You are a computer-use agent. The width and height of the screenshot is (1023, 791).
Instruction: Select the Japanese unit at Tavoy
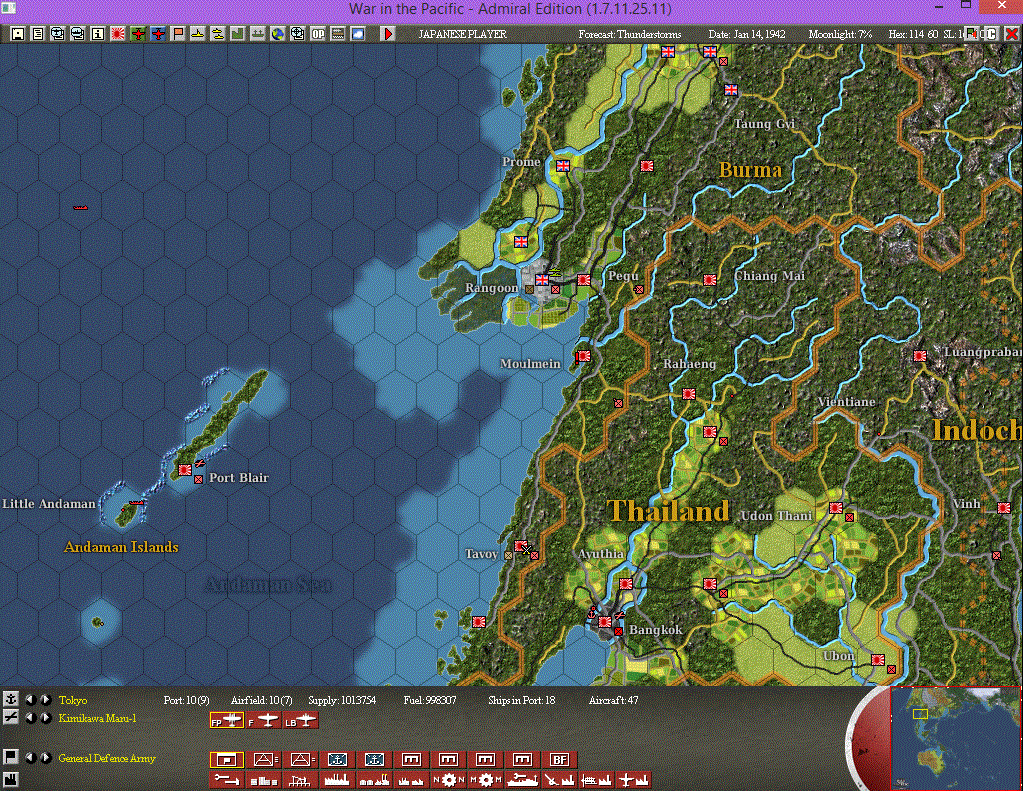coord(521,546)
